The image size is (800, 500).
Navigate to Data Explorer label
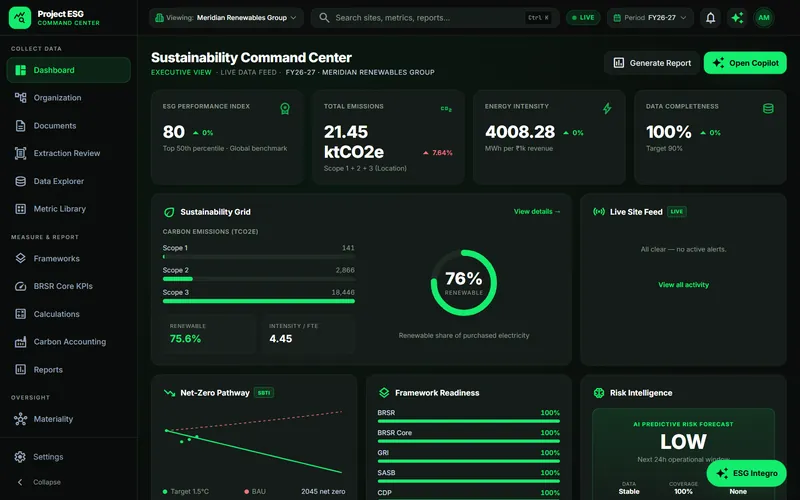click(59, 181)
